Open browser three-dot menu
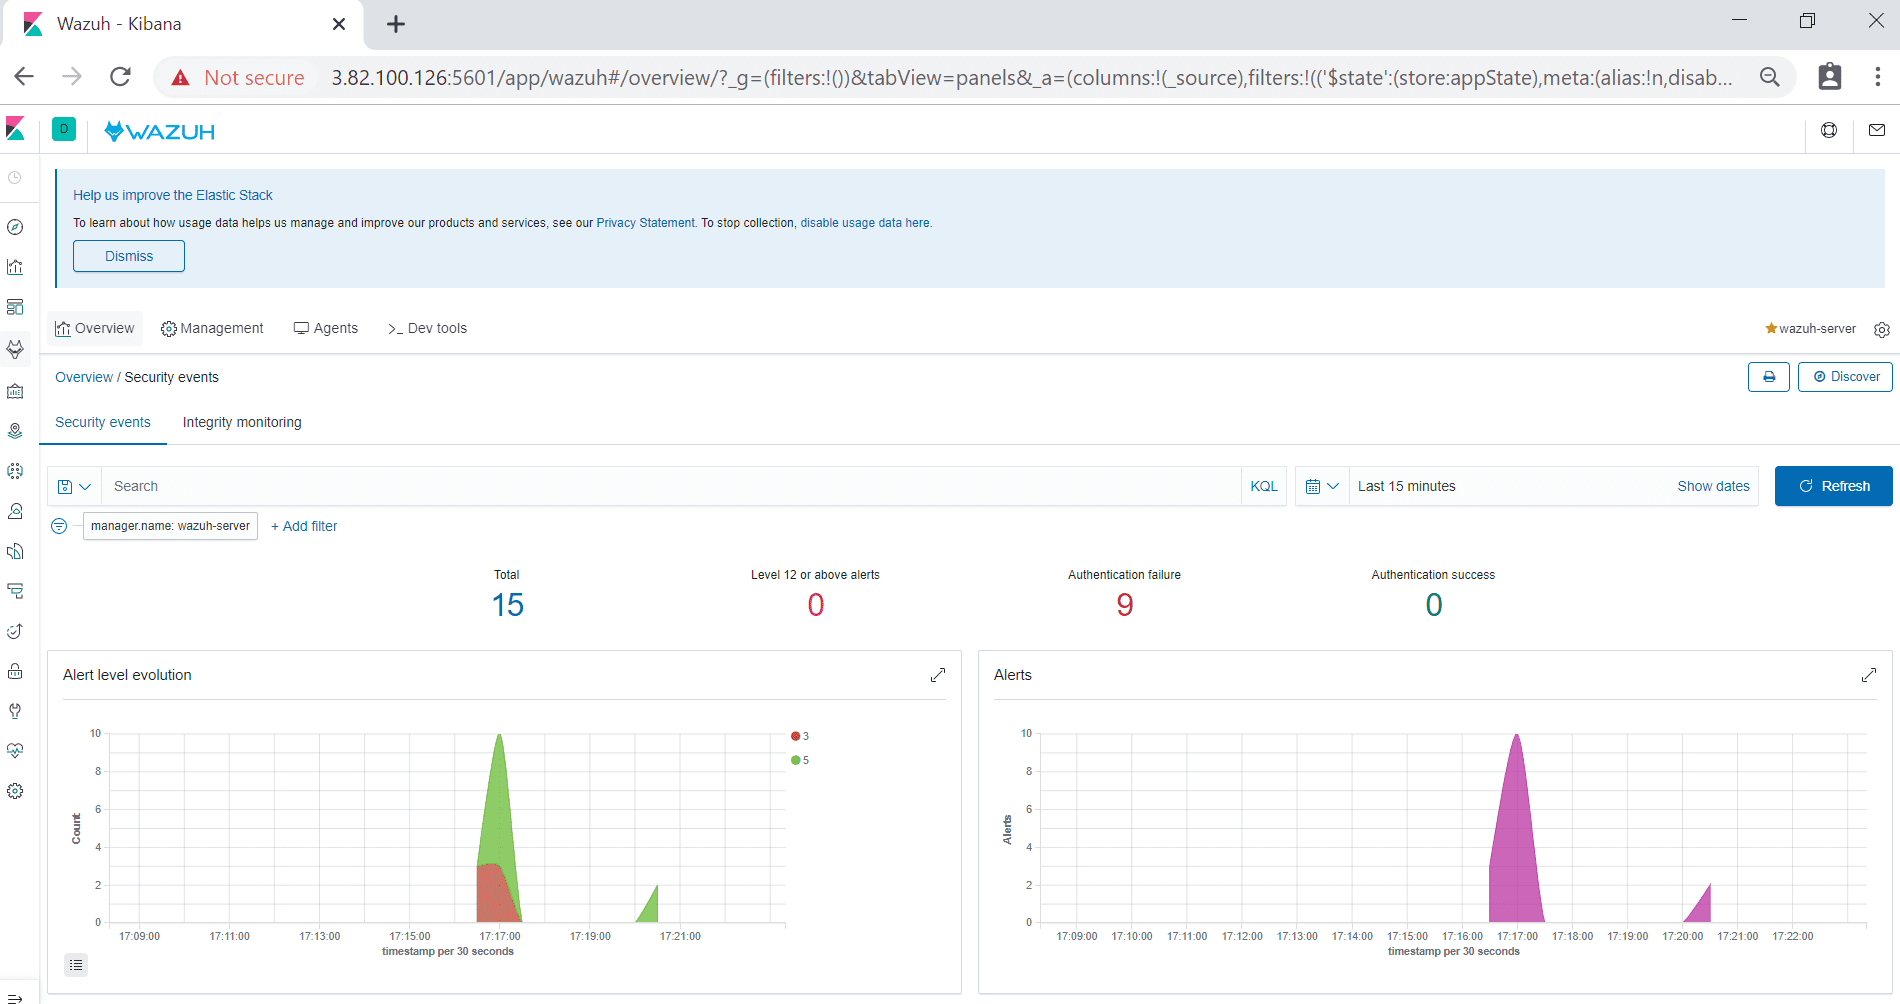The width and height of the screenshot is (1900, 1004). pos(1878,77)
